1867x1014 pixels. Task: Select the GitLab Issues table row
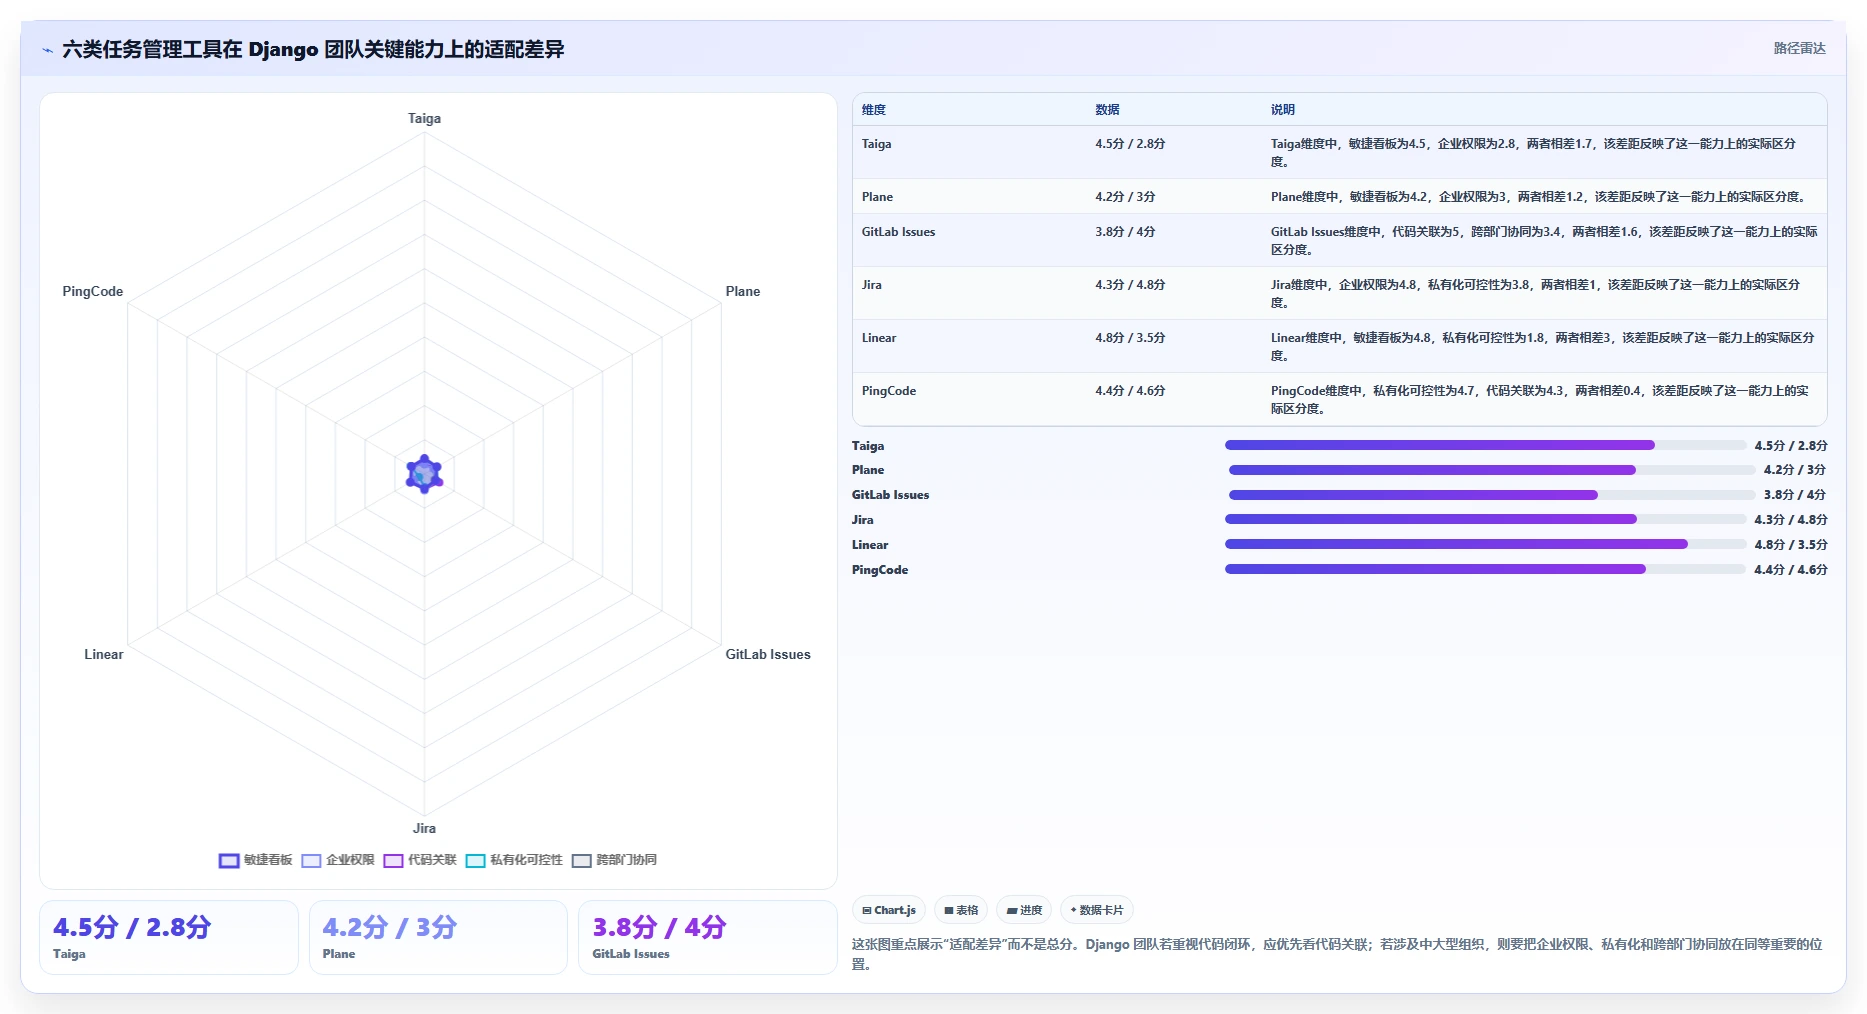[x=1339, y=240]
